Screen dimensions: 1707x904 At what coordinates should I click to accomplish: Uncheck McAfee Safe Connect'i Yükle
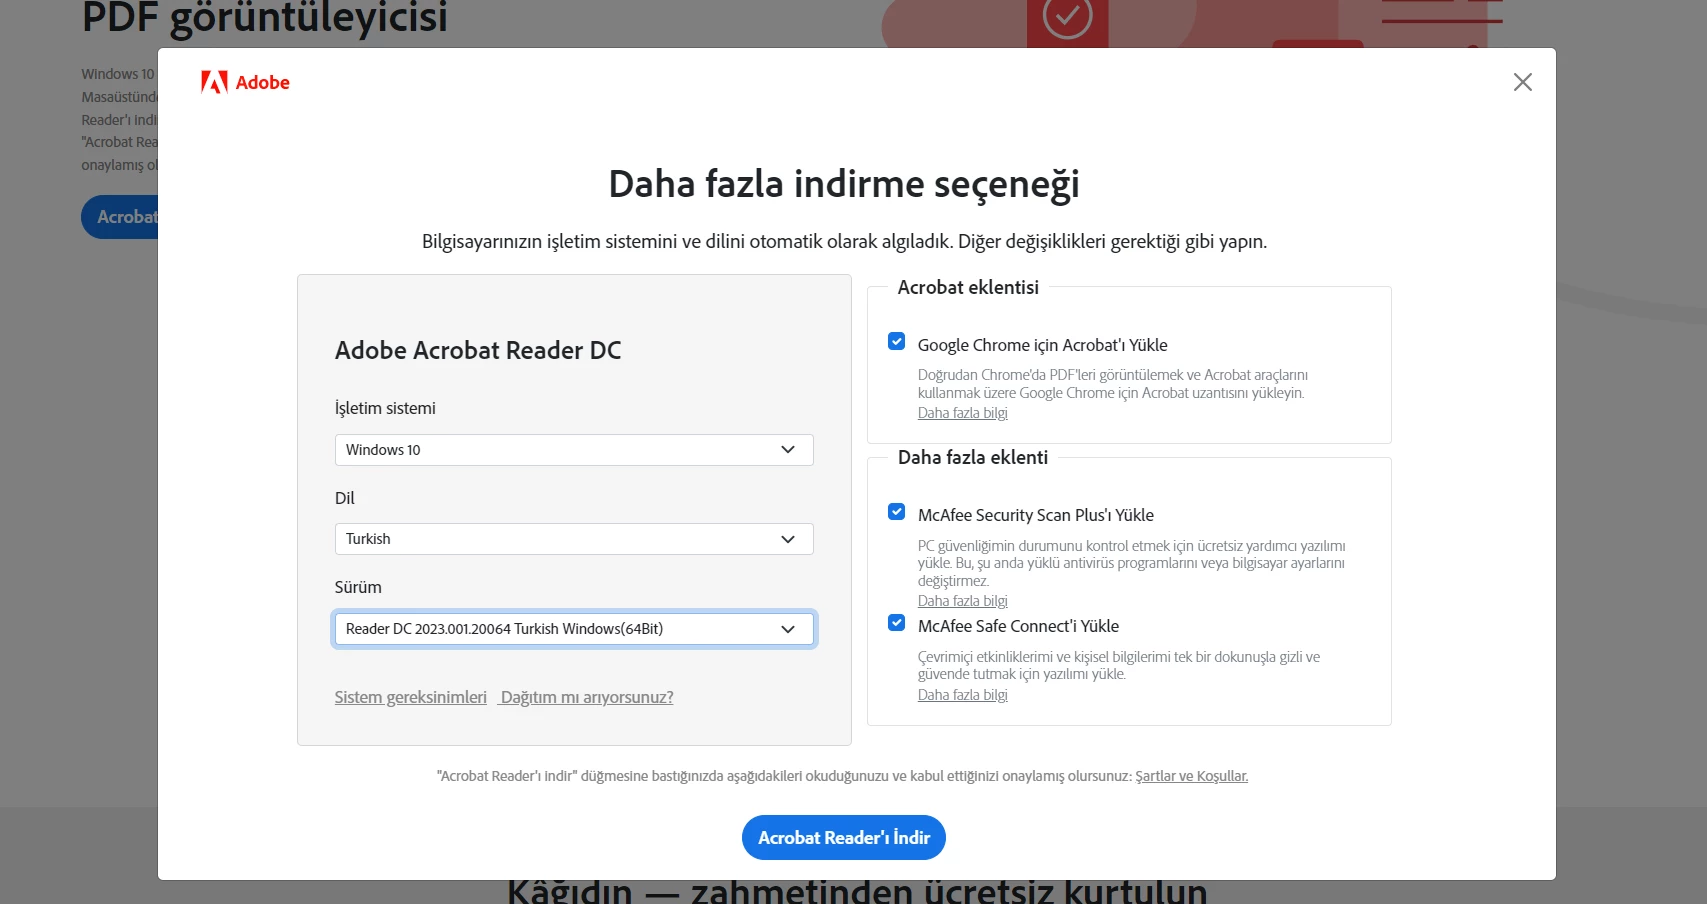click(897, 622)
